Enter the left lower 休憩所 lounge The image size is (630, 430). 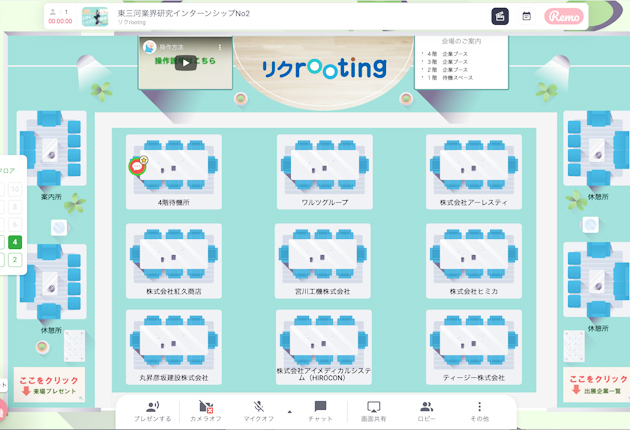click(51, 281)
